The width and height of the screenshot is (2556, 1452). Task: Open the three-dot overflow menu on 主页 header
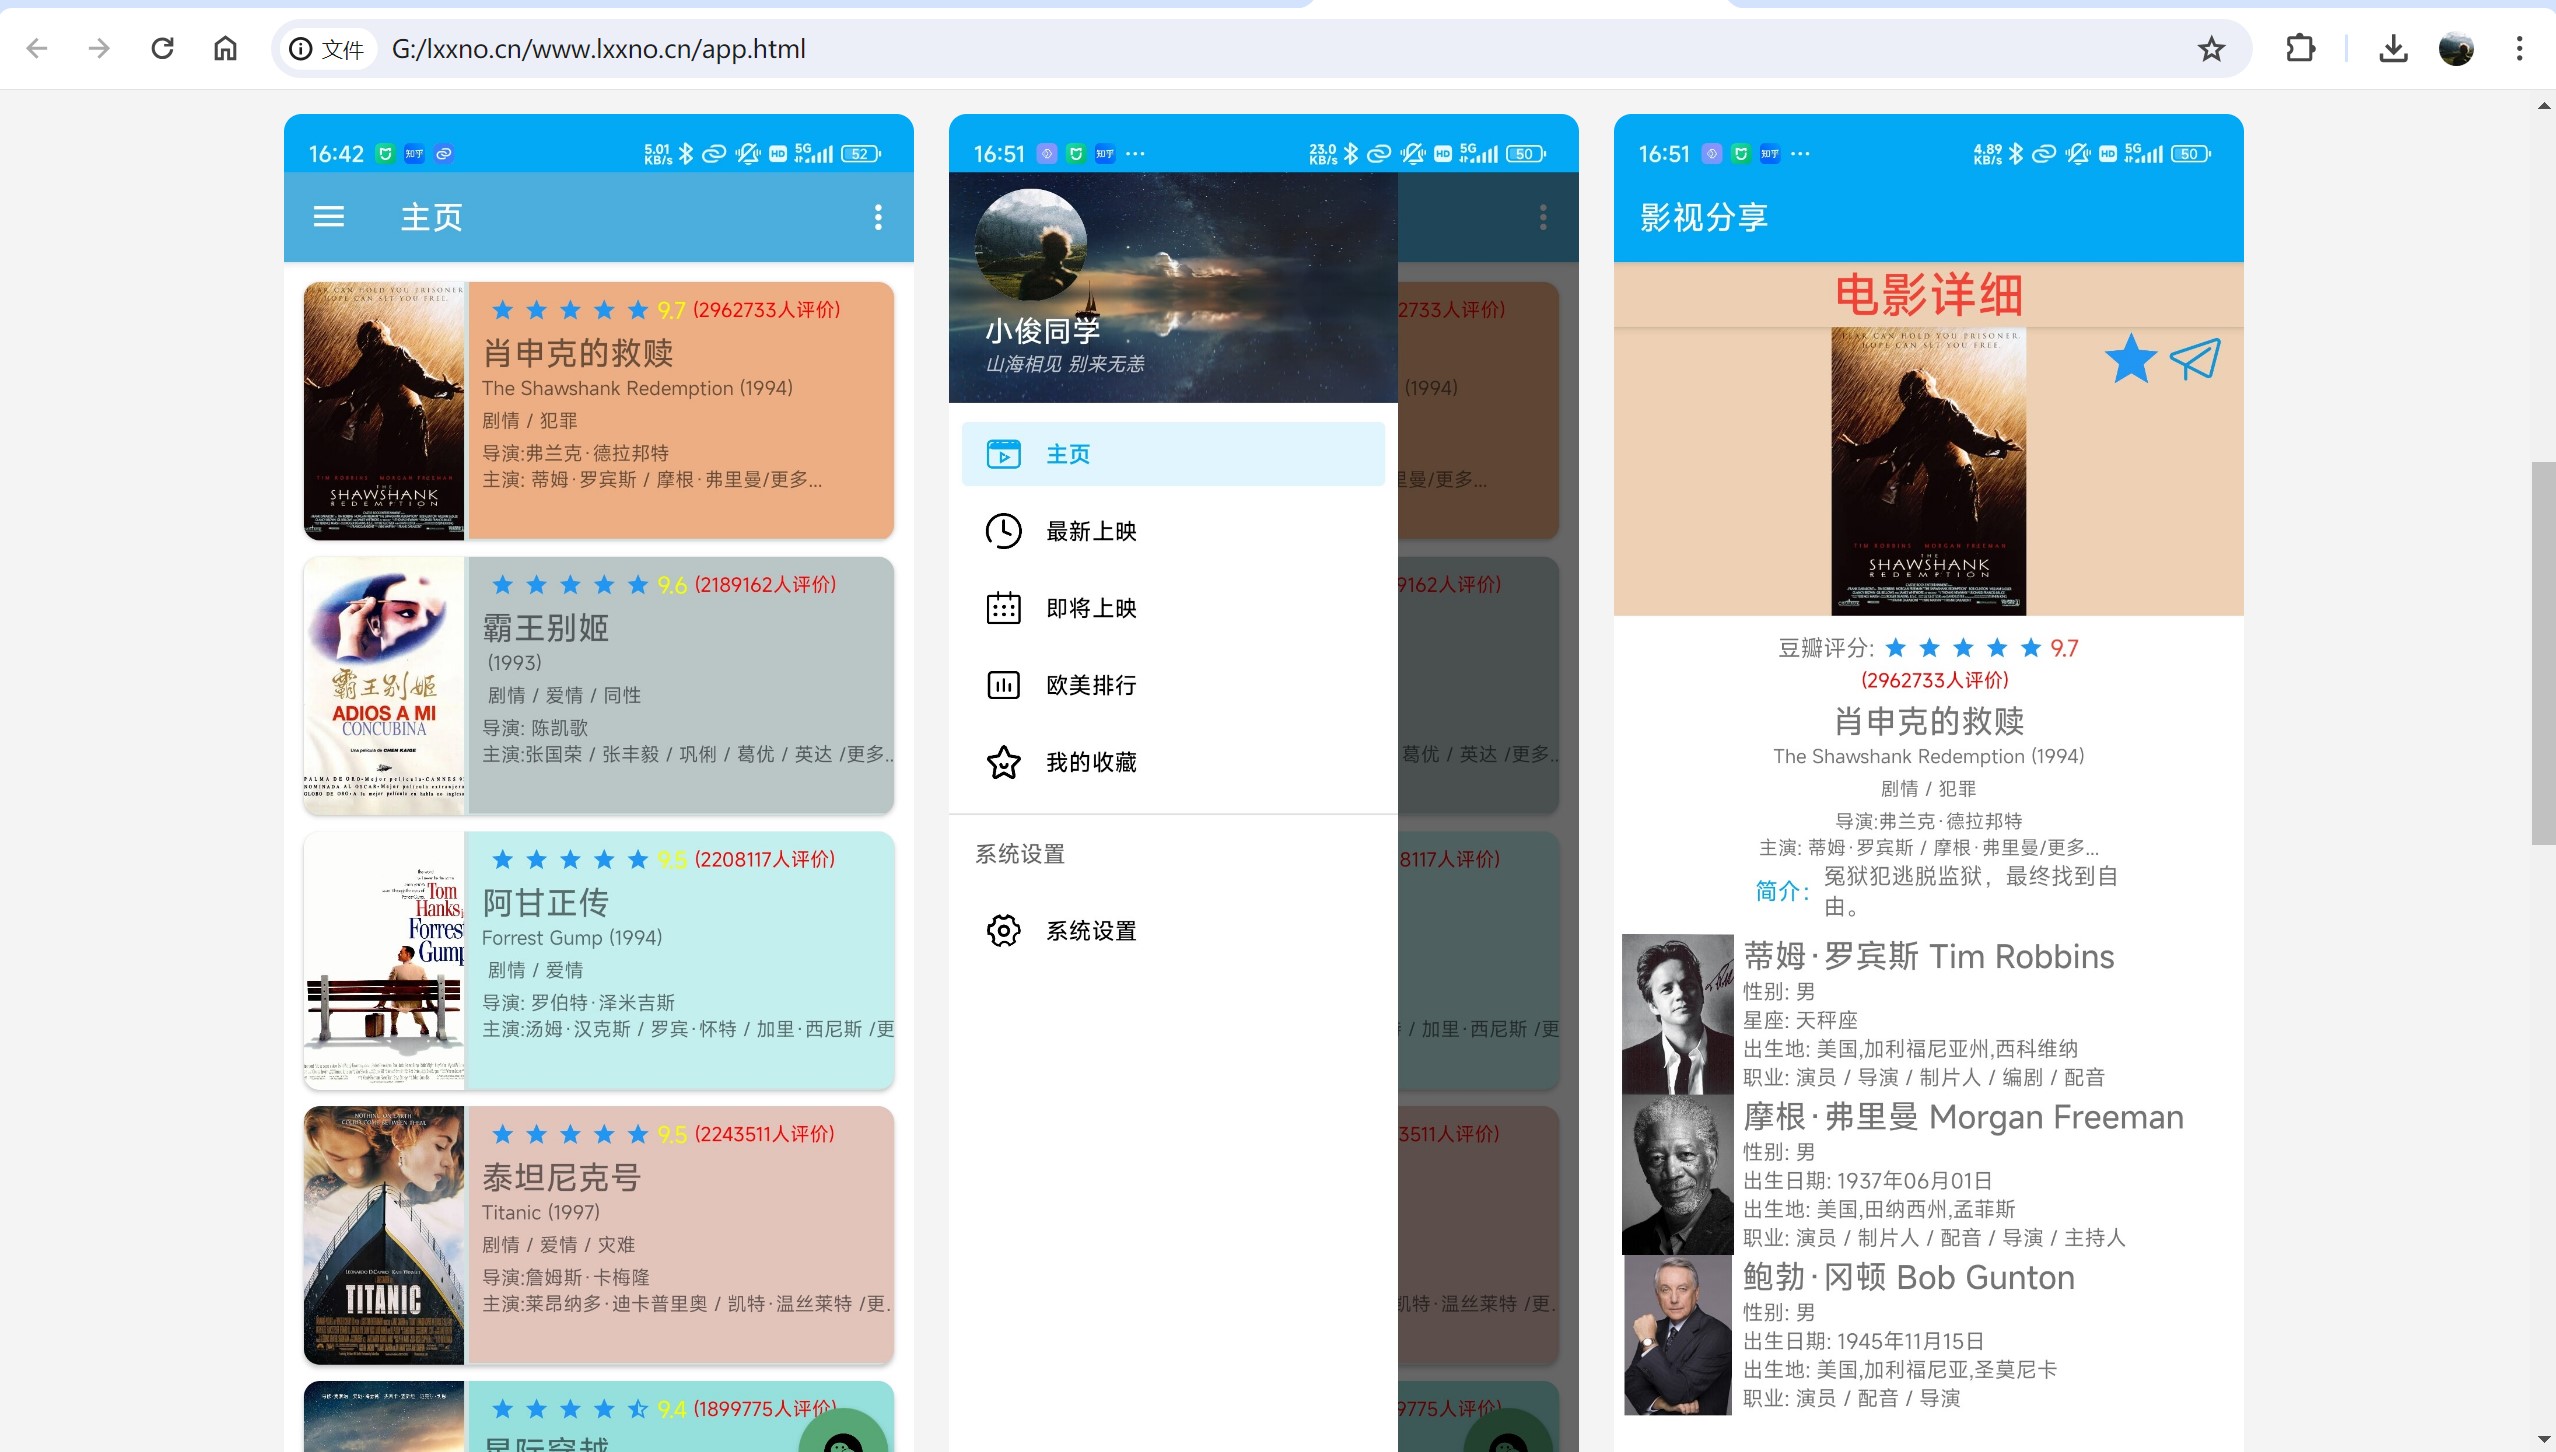pos(878,217)
